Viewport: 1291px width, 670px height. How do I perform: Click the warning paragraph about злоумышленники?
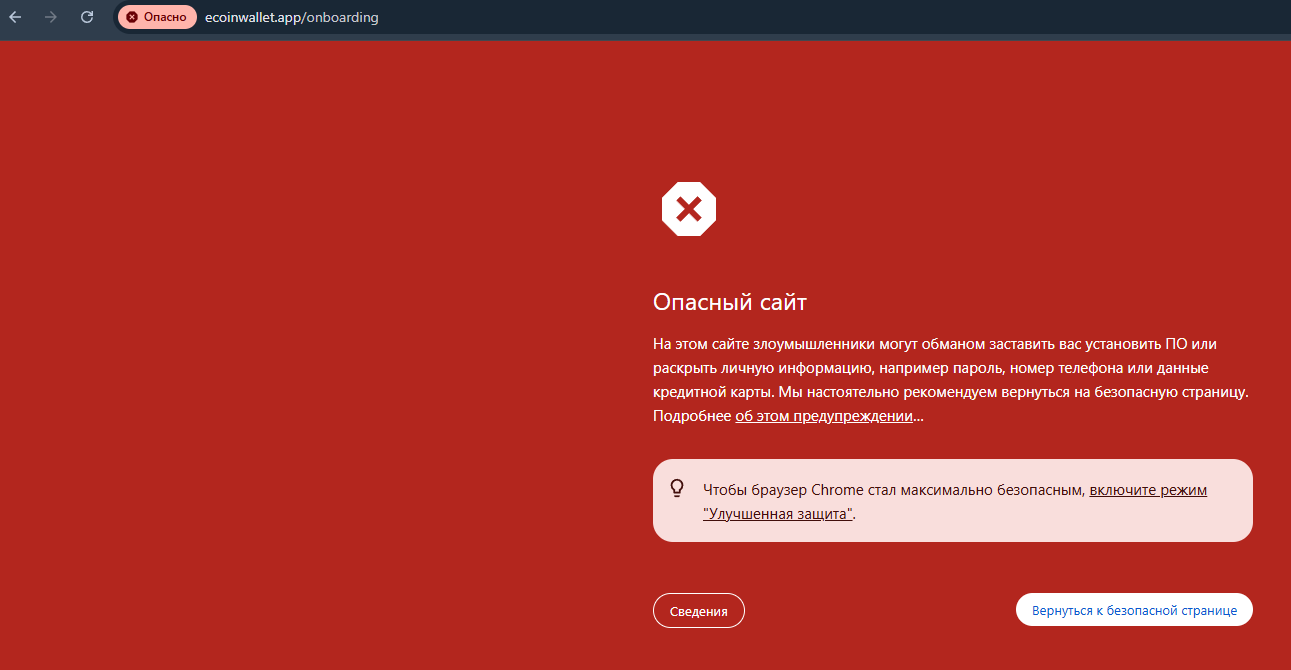tap(950, 368)
